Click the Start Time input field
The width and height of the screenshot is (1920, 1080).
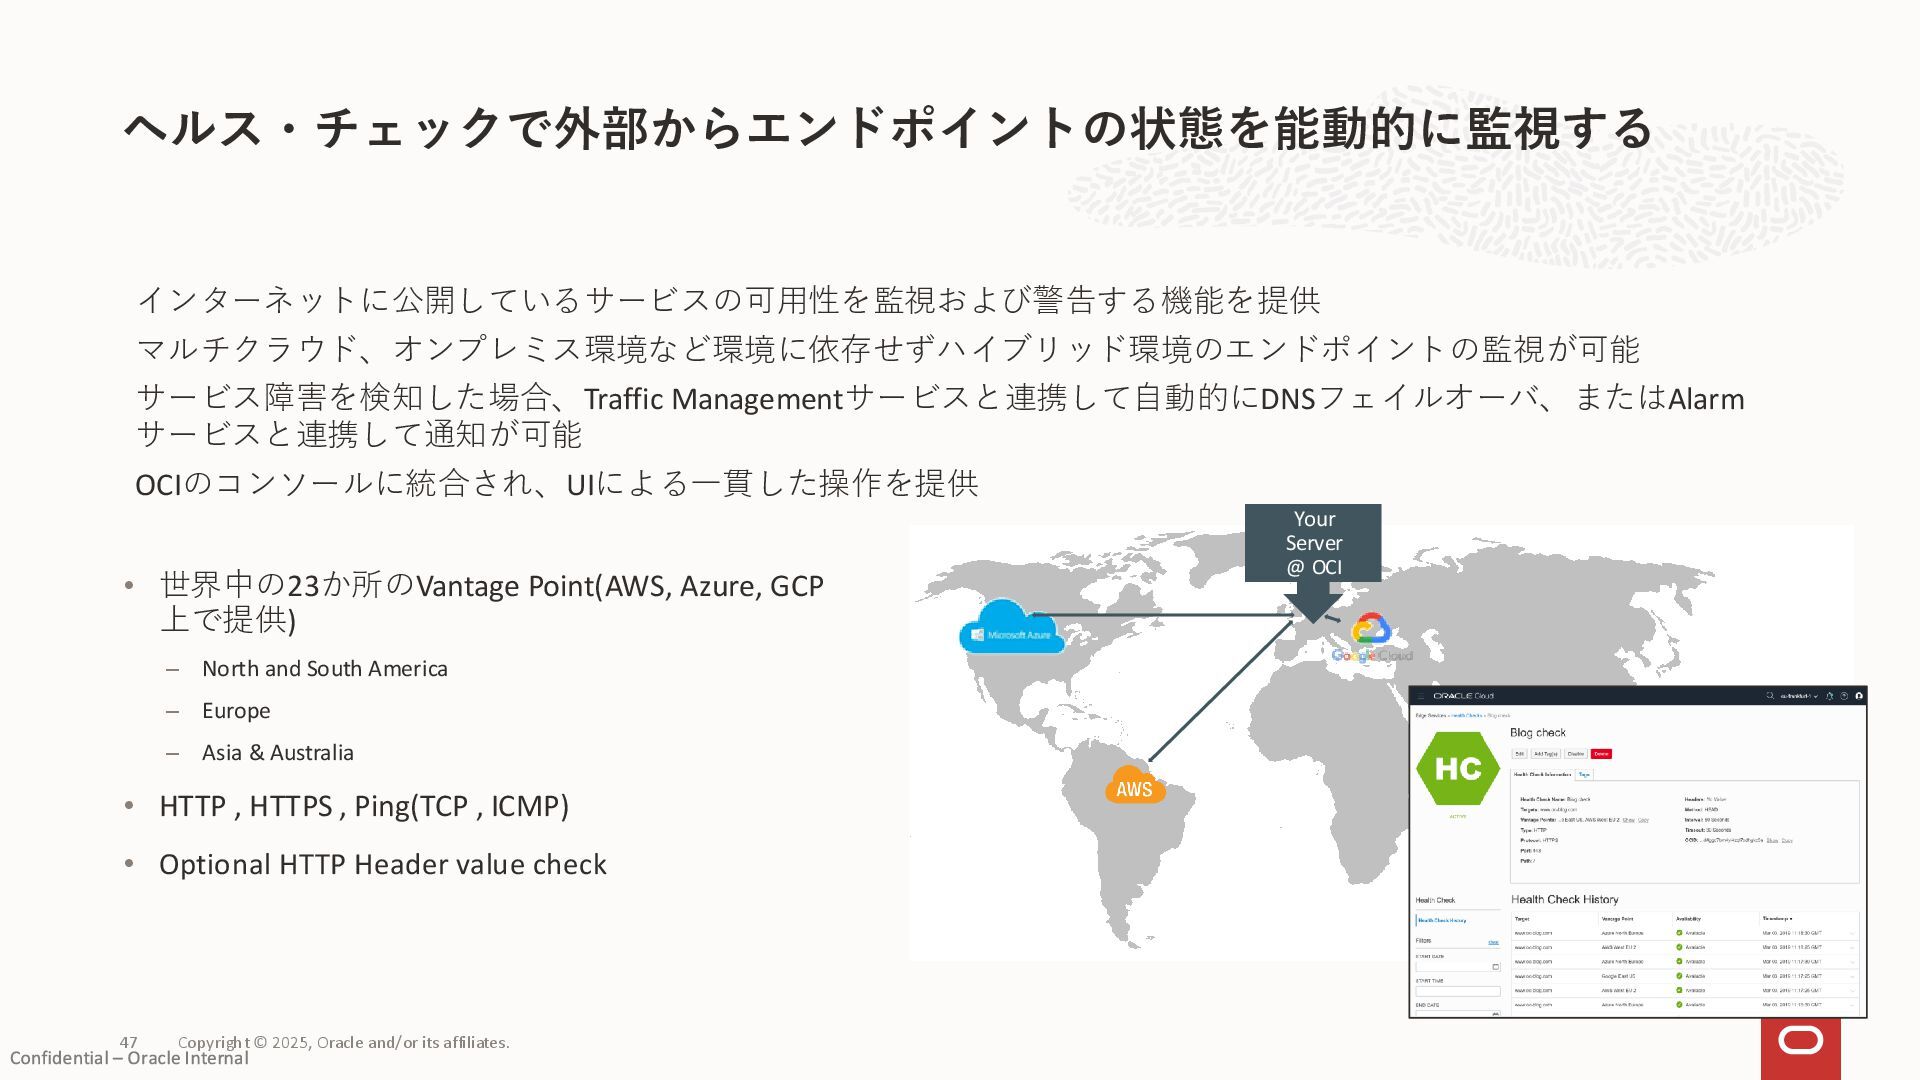(1458, 991)
